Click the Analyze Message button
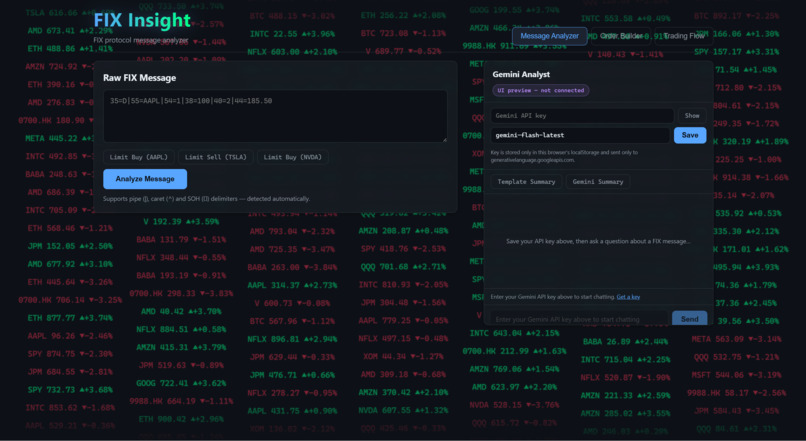 [x=145, y=179]
